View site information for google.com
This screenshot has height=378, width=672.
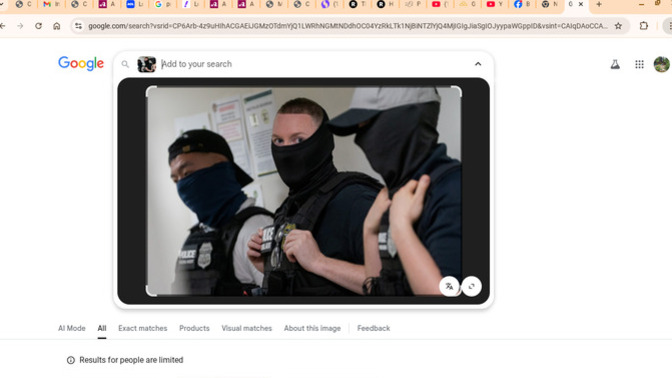pos(78,26)
